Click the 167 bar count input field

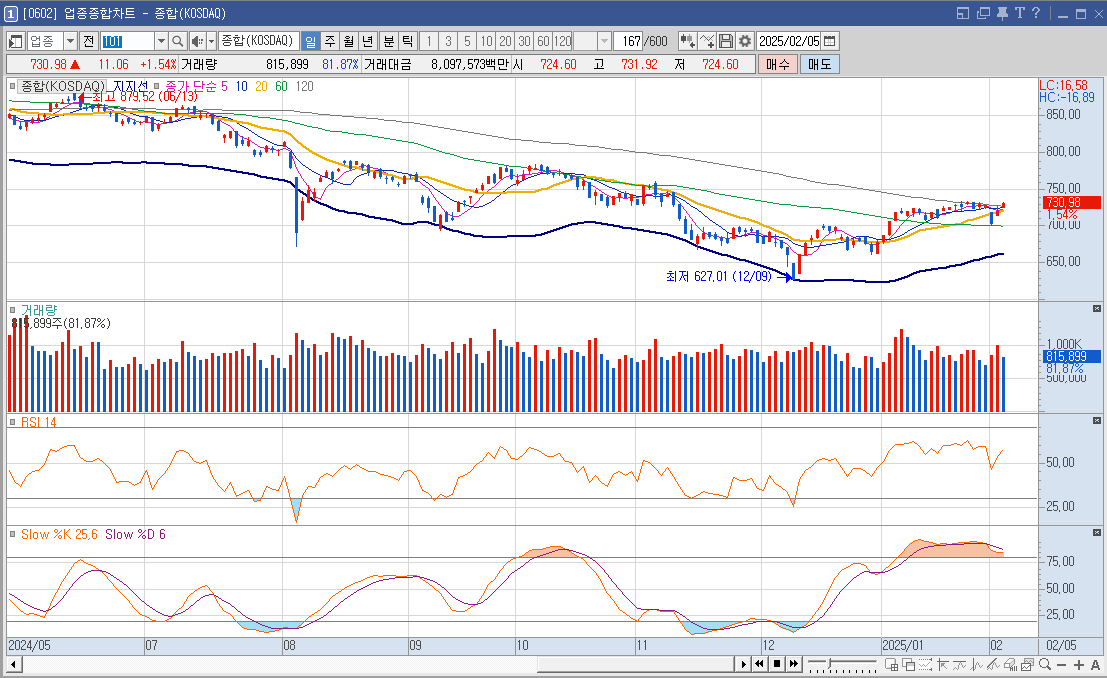click(627, 42)
